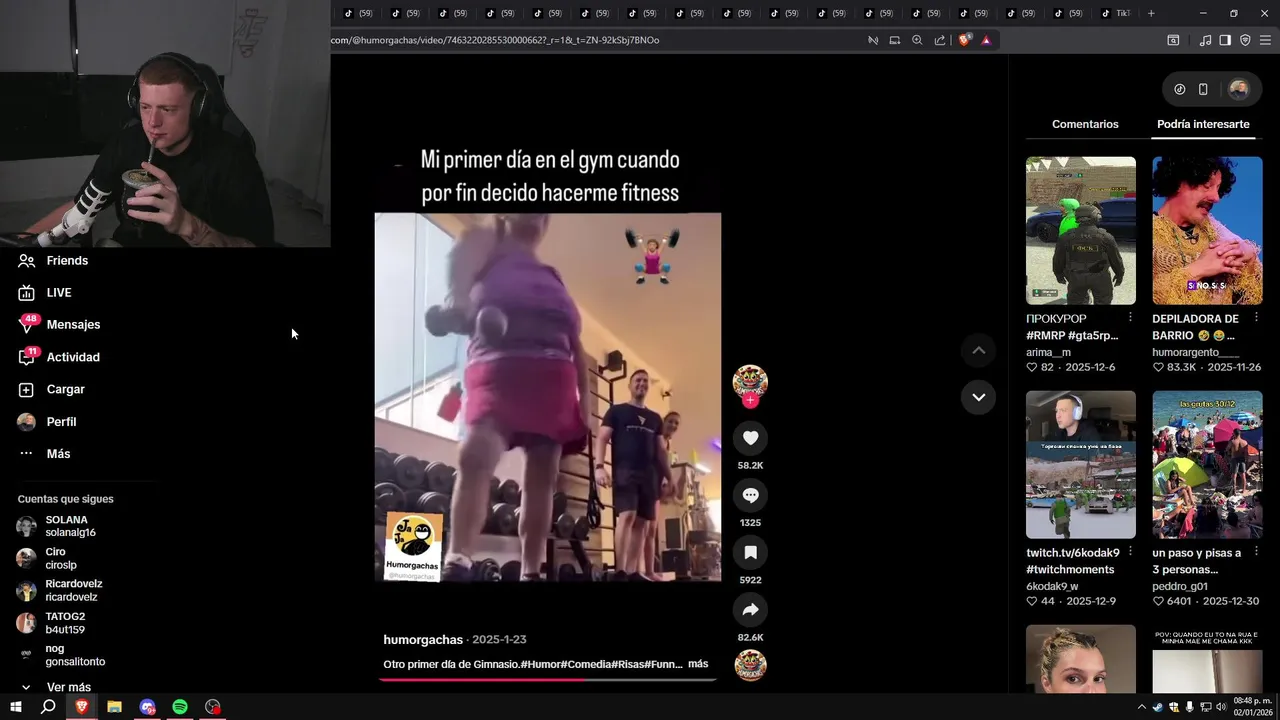
Task: Click the Brave Rewards triangle icon
Action: pos(986,40)
